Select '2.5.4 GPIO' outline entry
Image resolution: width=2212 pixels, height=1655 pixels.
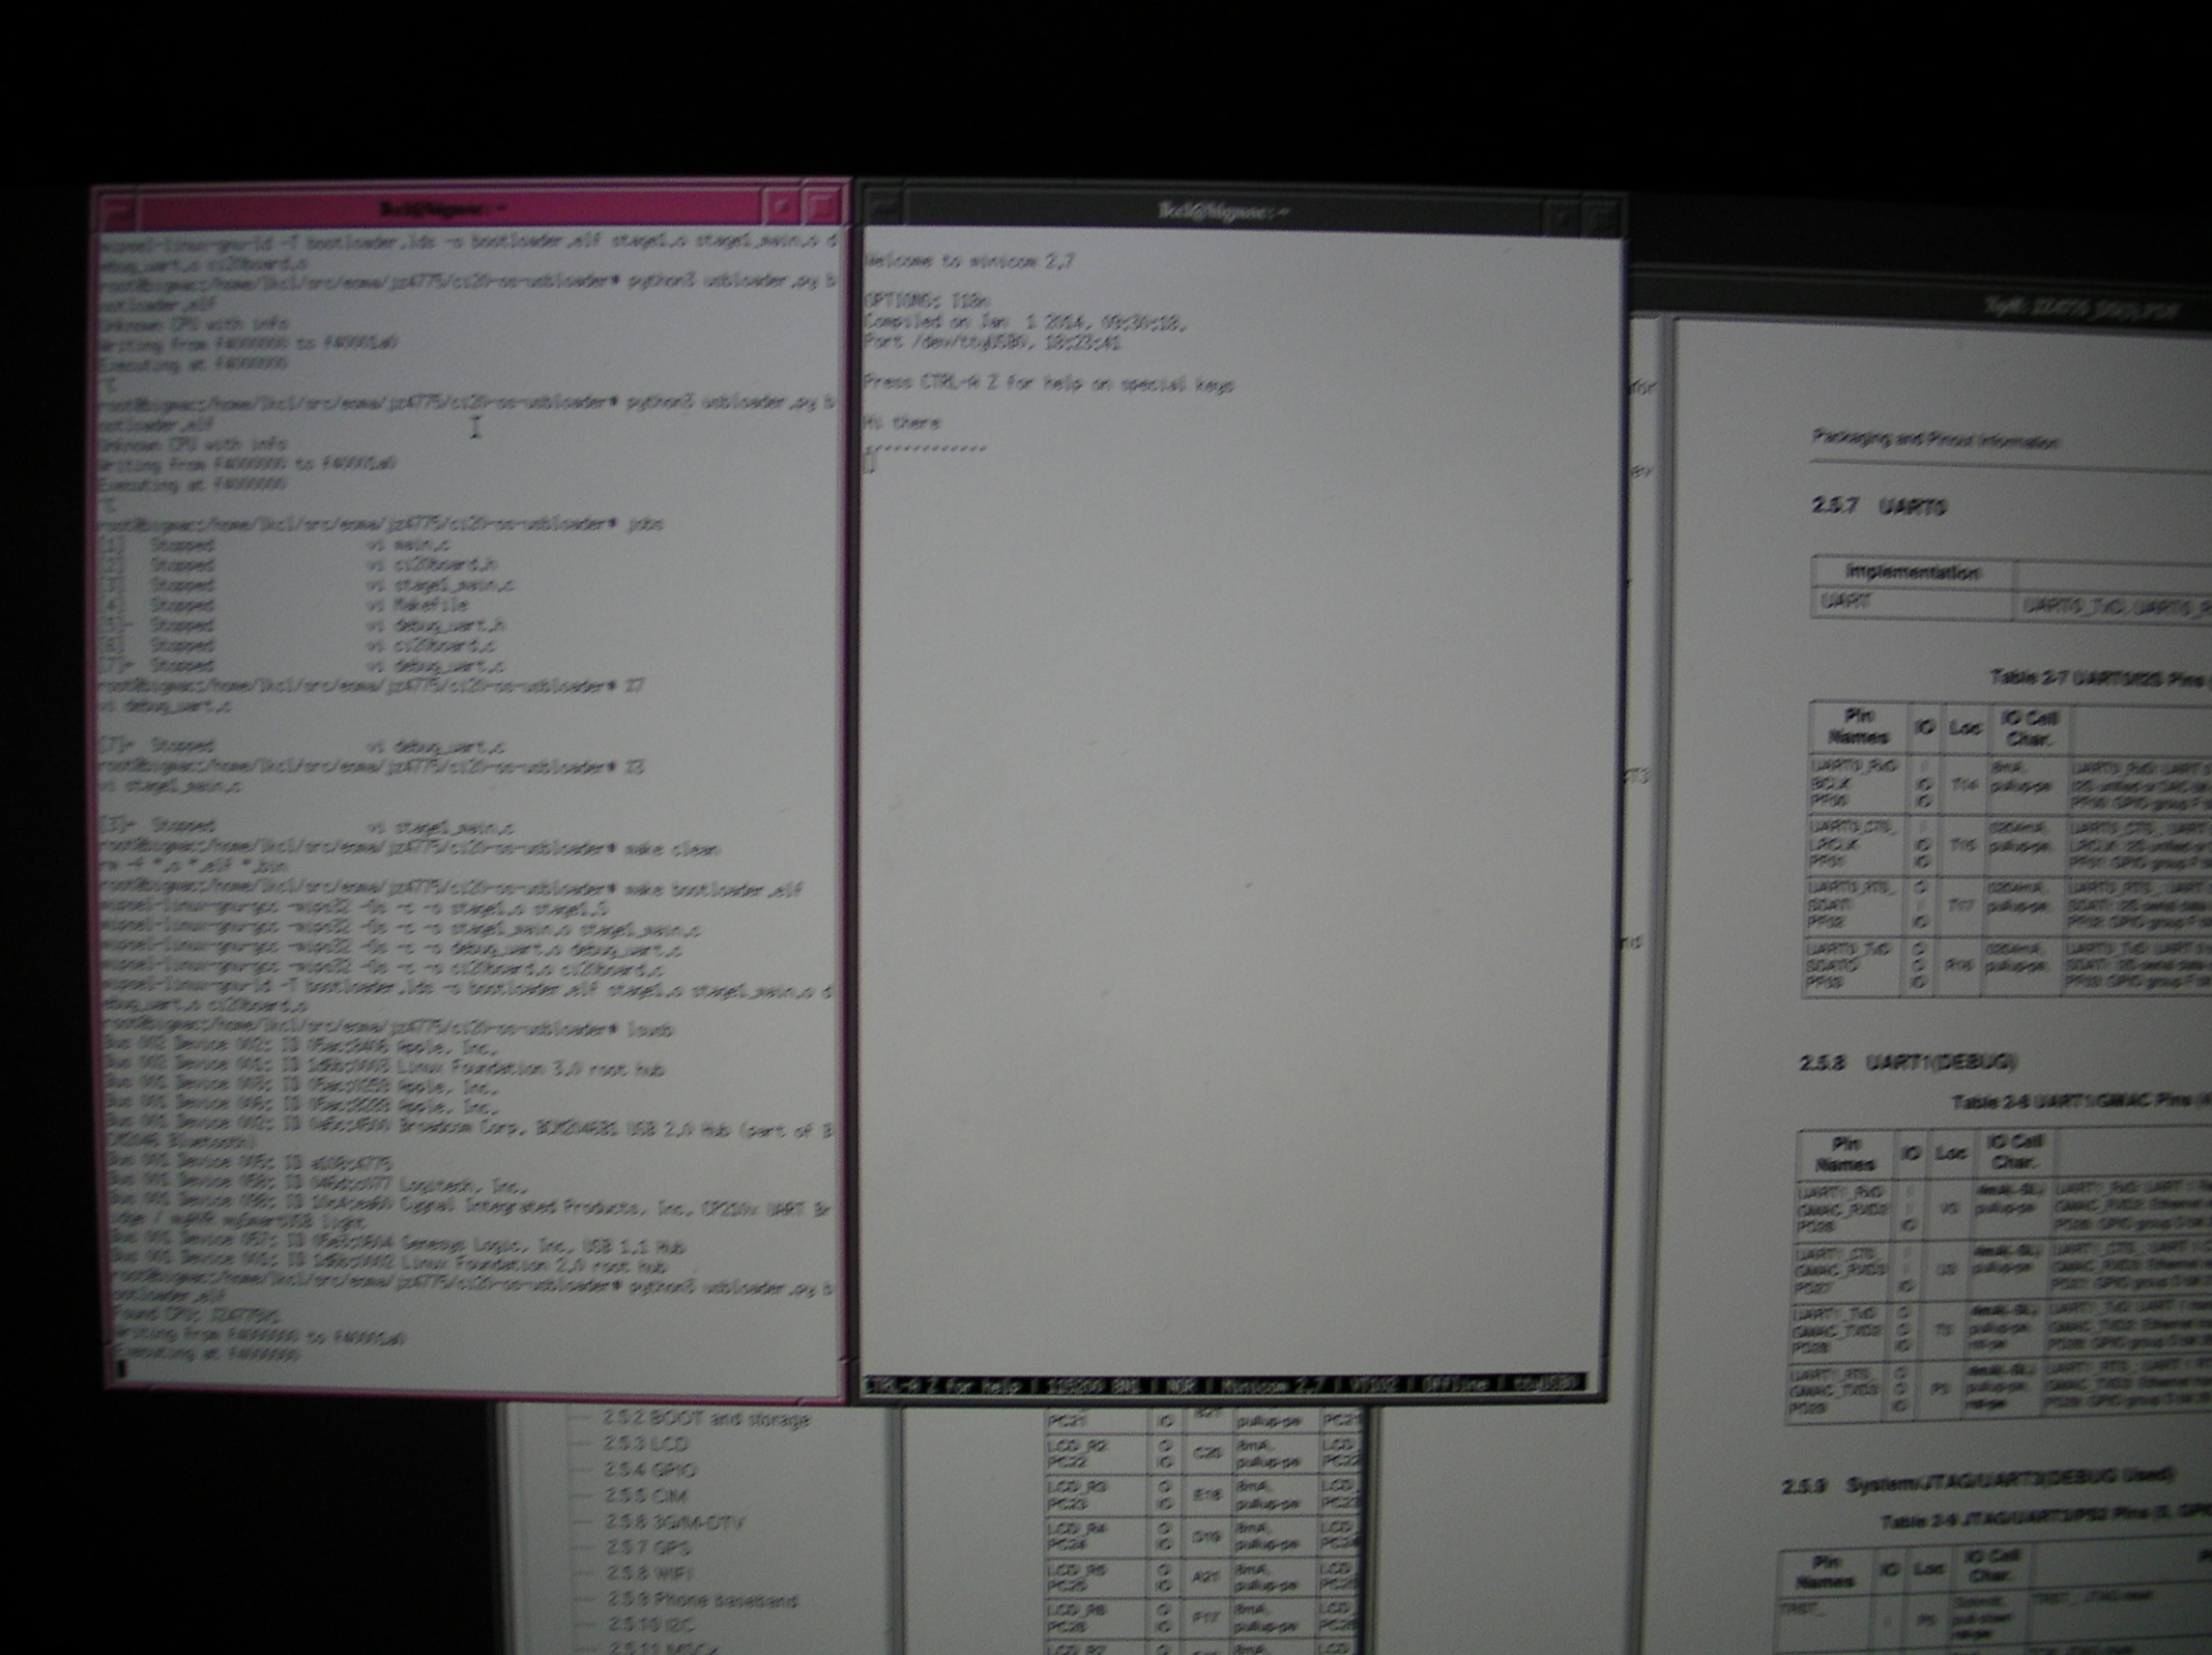pyautogui.click(x=650, y=1470)
